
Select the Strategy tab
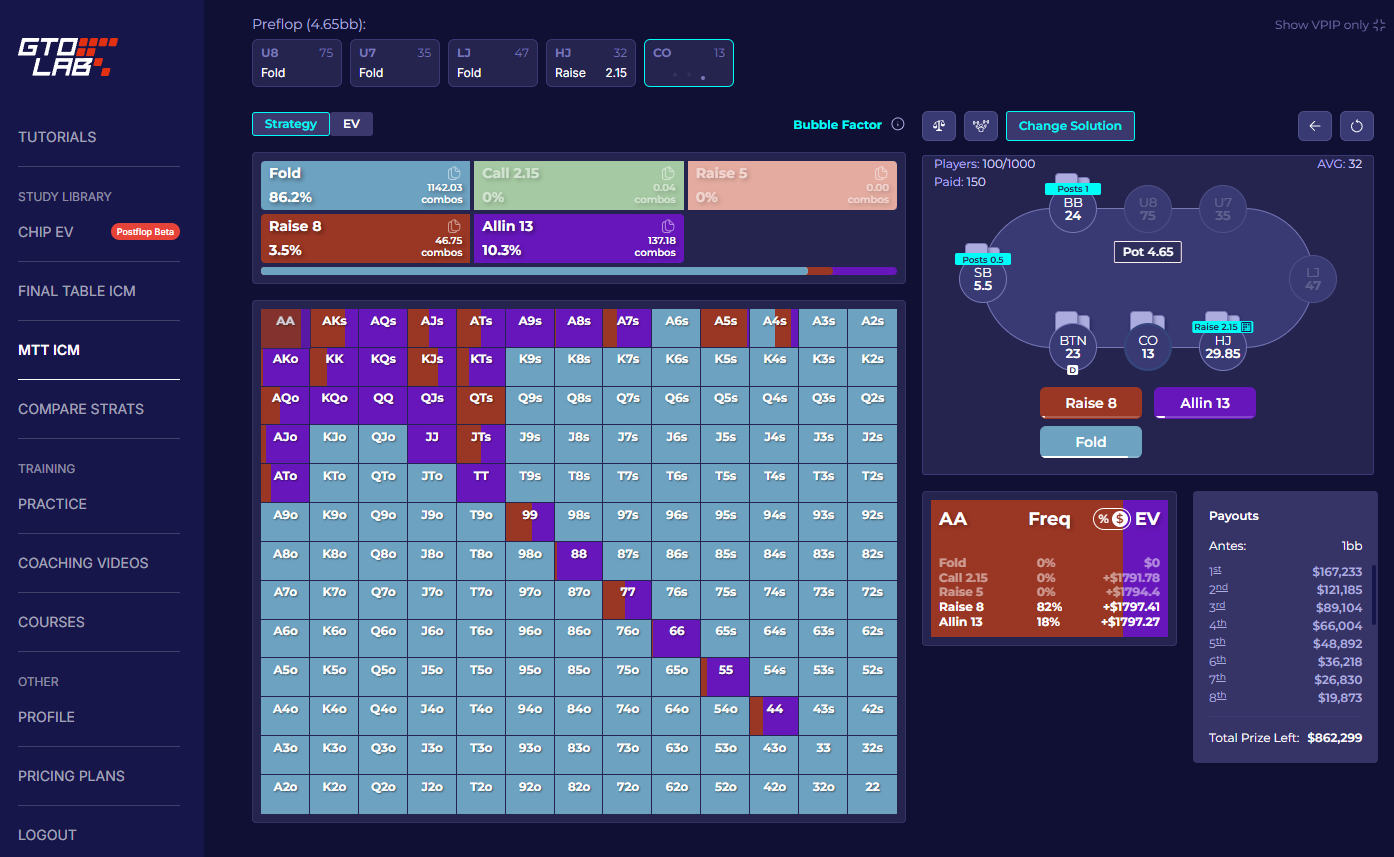click(x=291, y=124)
